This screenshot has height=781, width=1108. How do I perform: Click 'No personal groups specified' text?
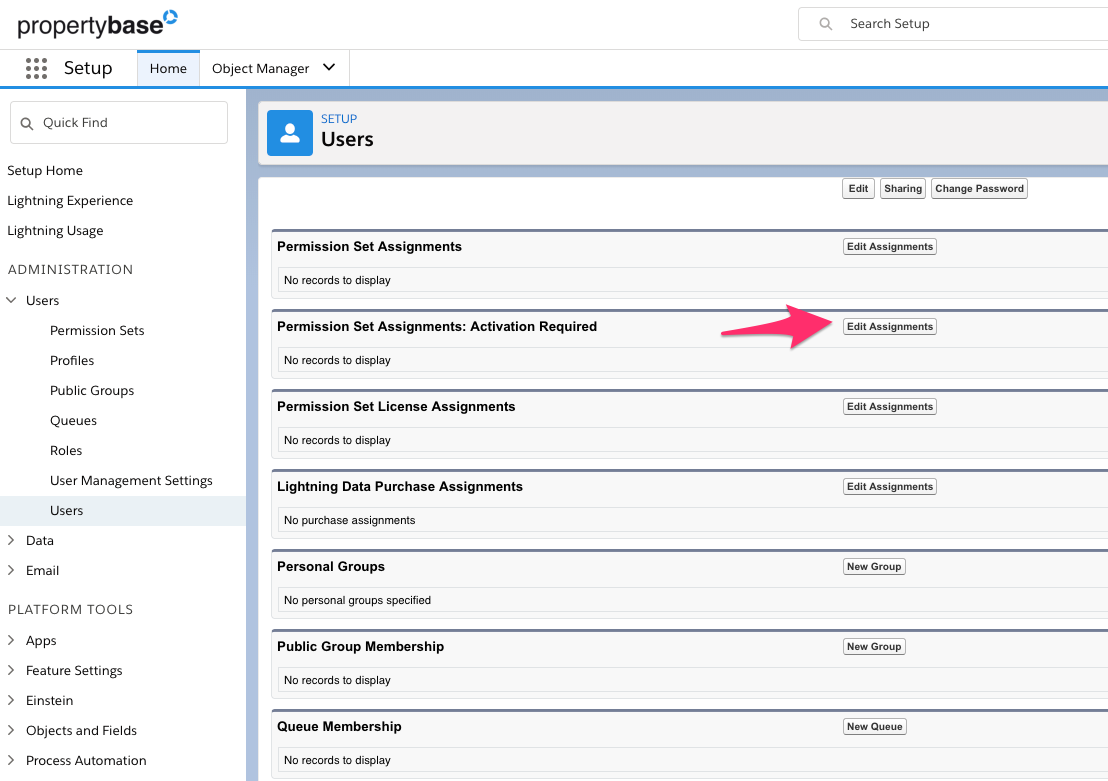(358, 600)
